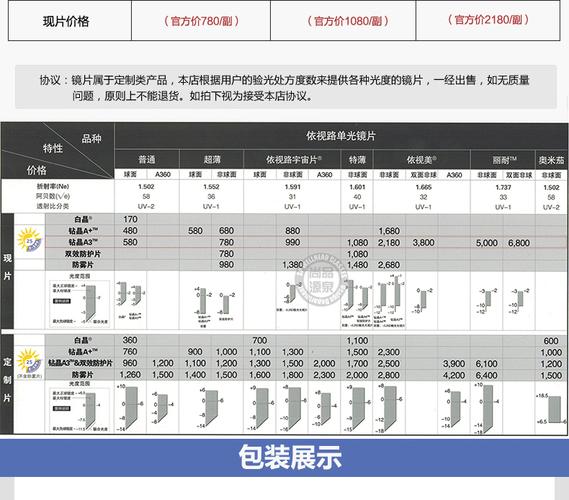Click the 1,260 price cell
569x500 pixels.
click(130, 375)
